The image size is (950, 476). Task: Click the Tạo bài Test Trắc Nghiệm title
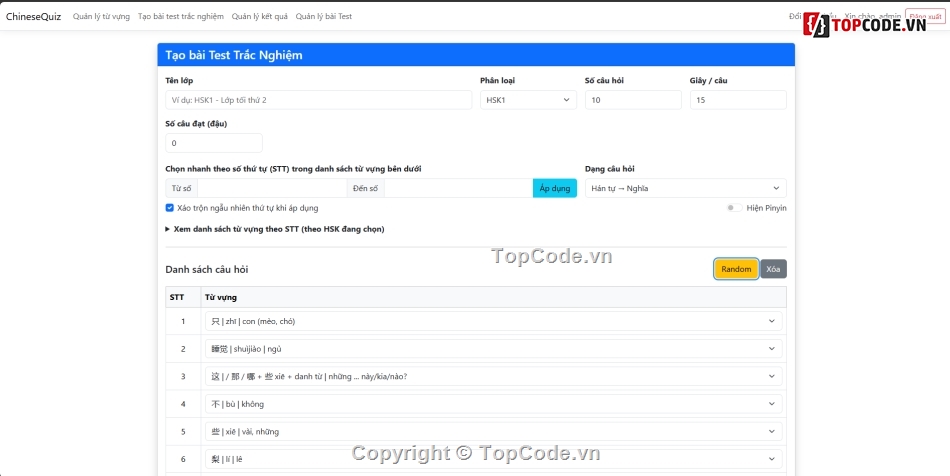tap(234, 55)
